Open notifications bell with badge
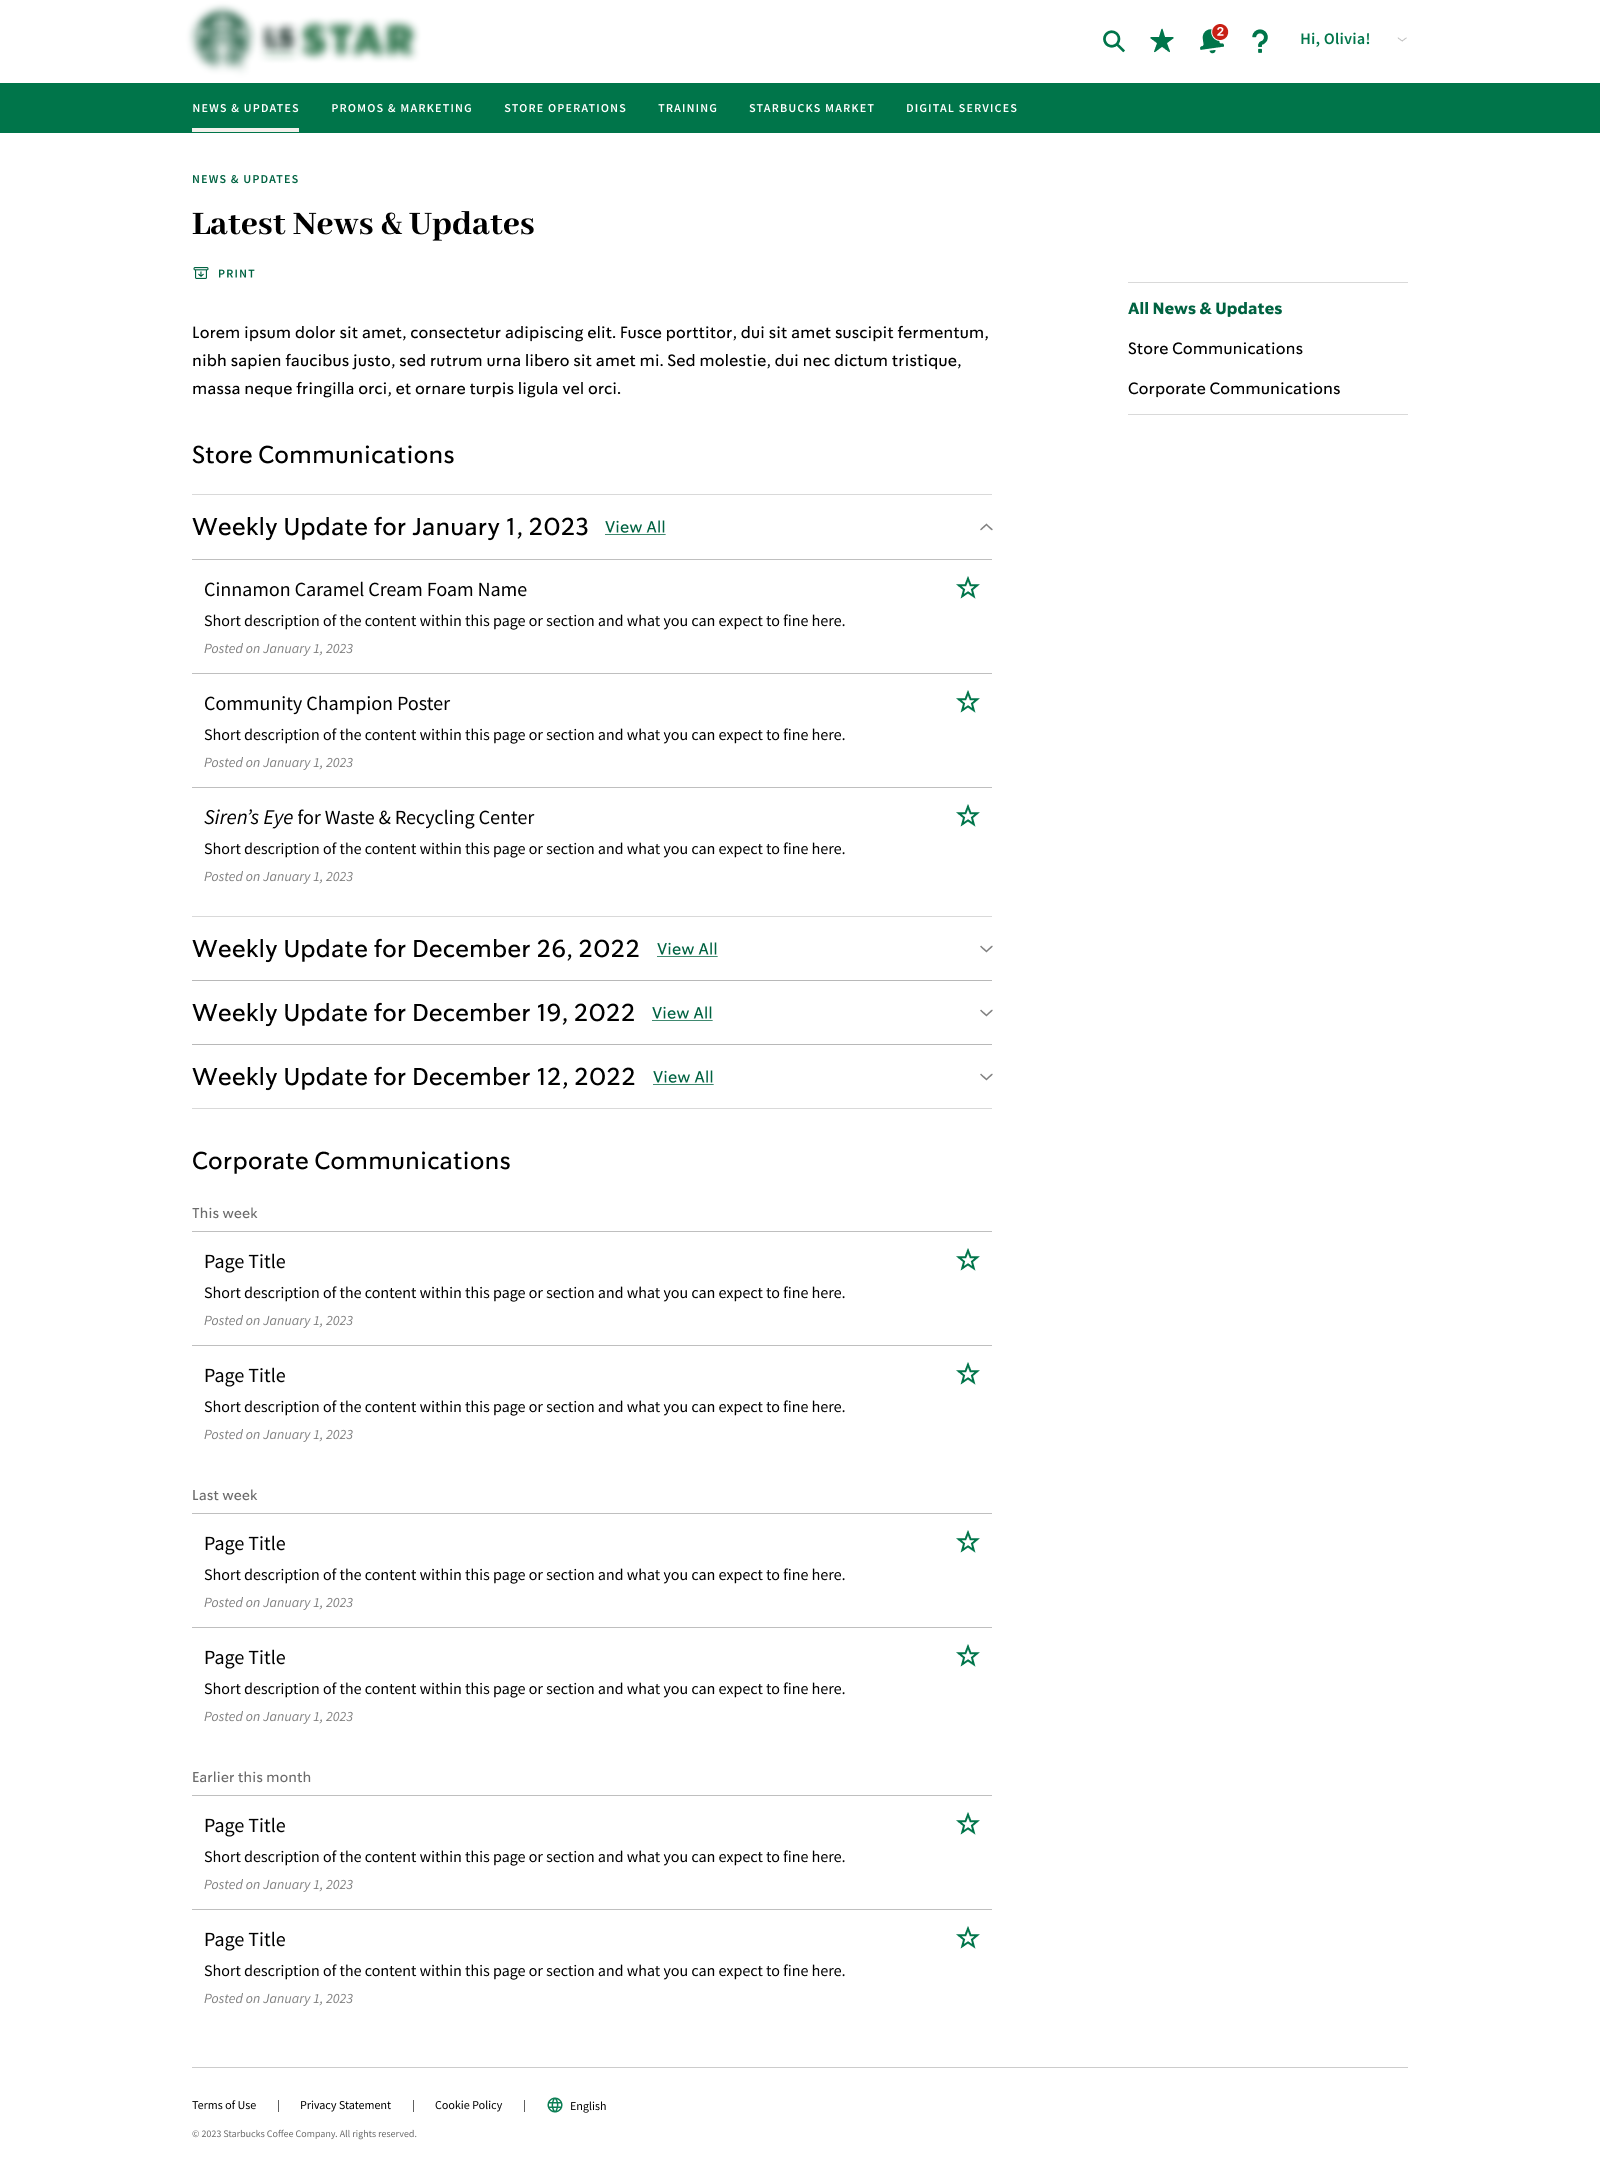This screenshot has height=2172, width=1600. (1212, 40)
